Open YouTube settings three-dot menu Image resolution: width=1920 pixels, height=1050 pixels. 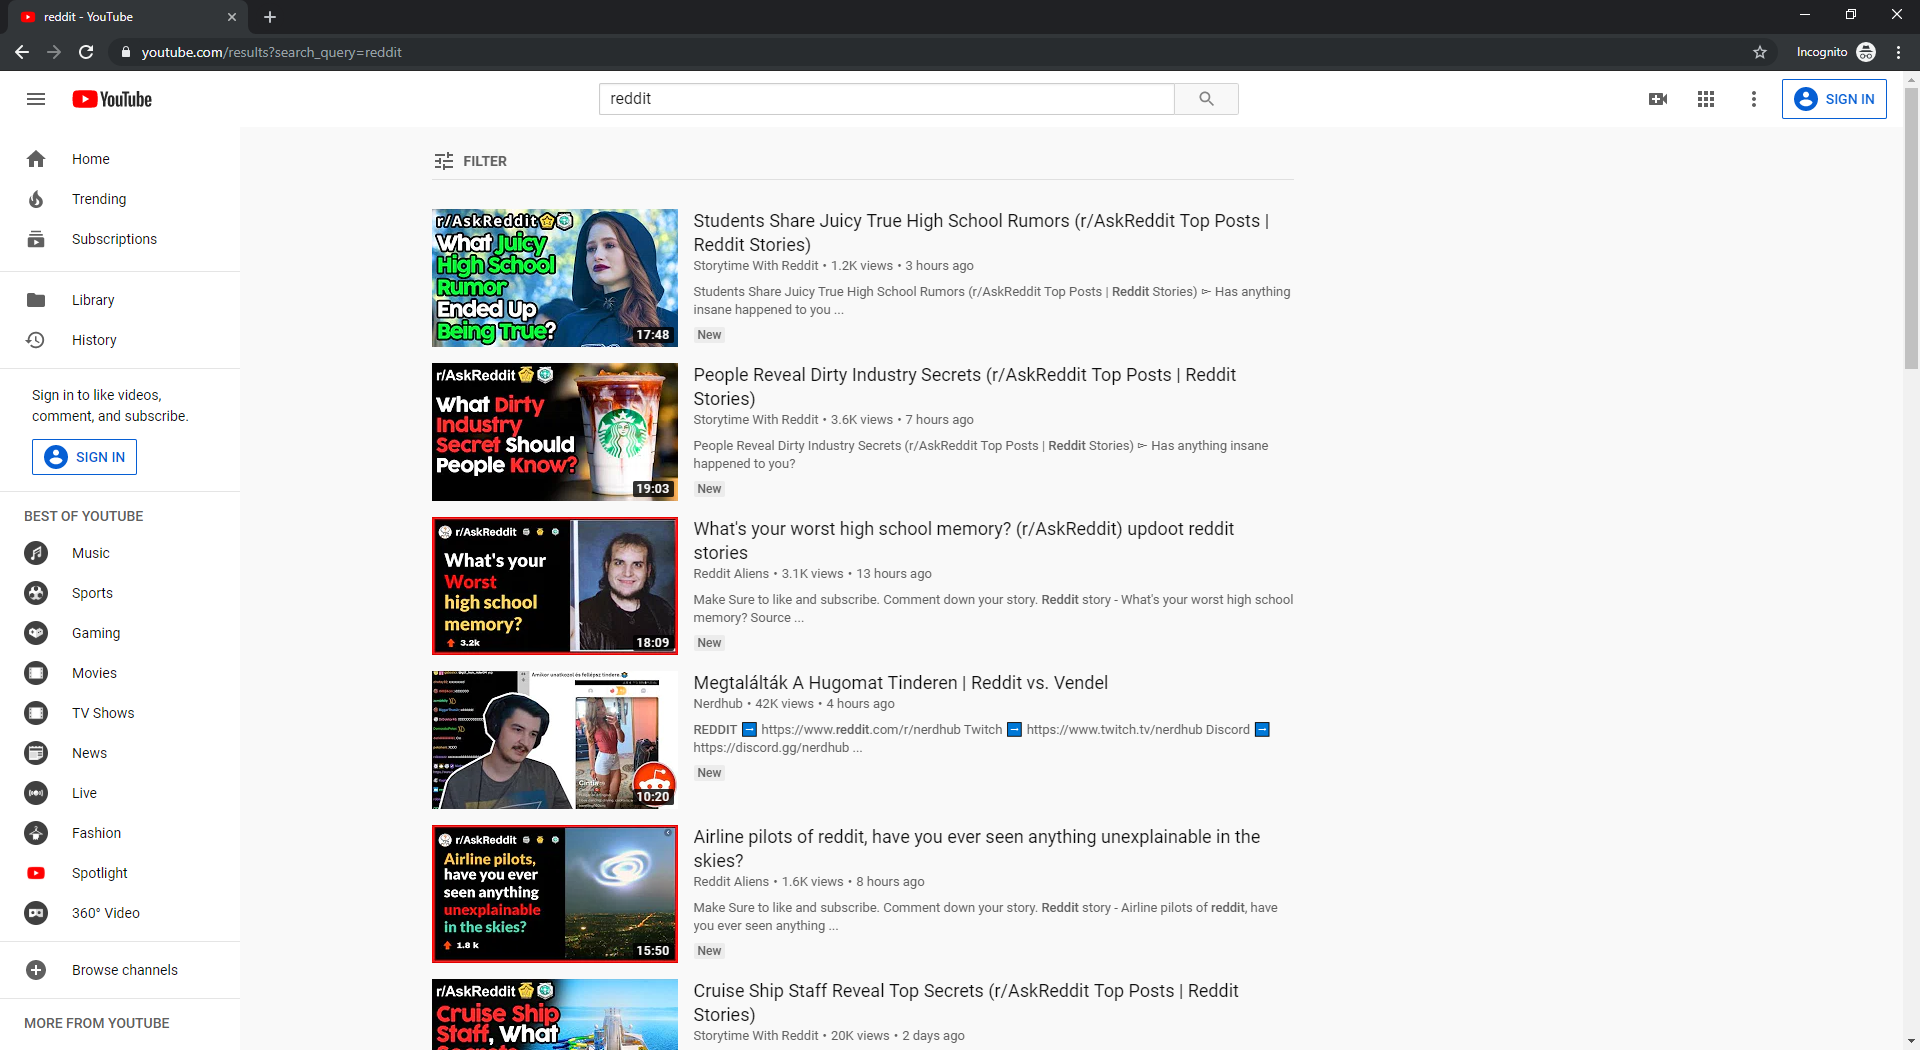point(1754,99)
